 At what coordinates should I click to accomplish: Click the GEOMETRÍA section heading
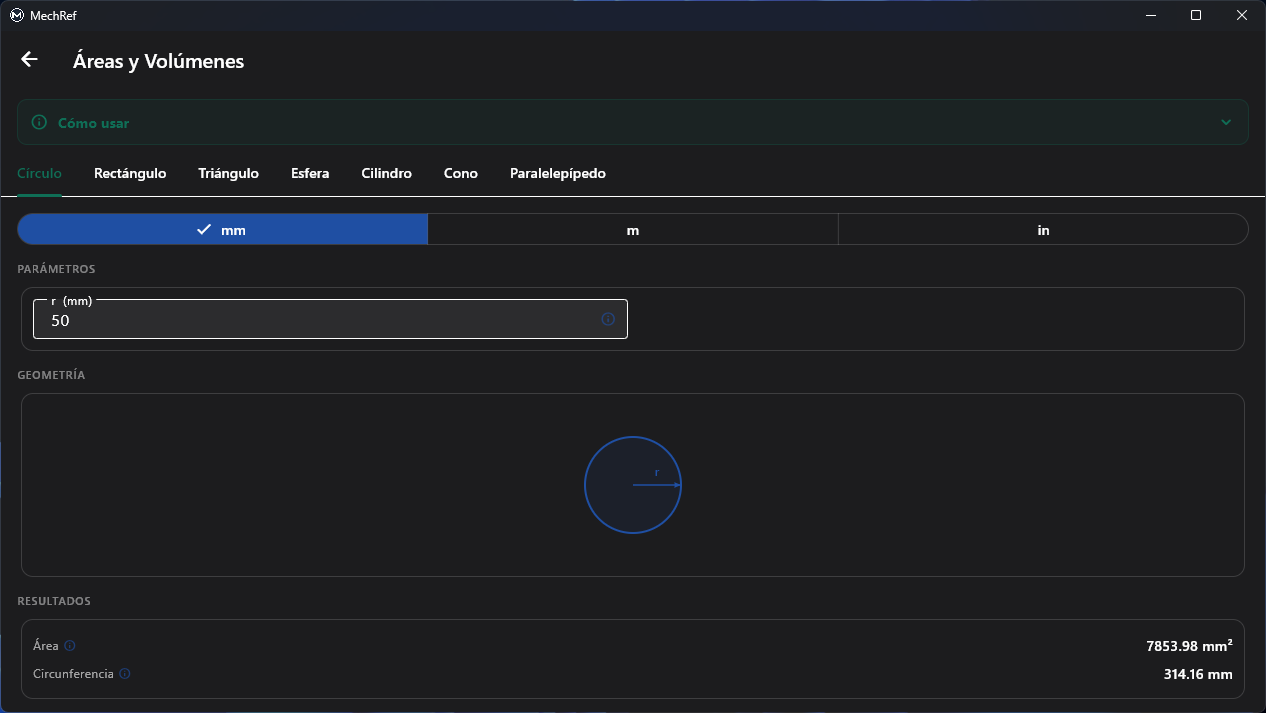coord(52,375)
